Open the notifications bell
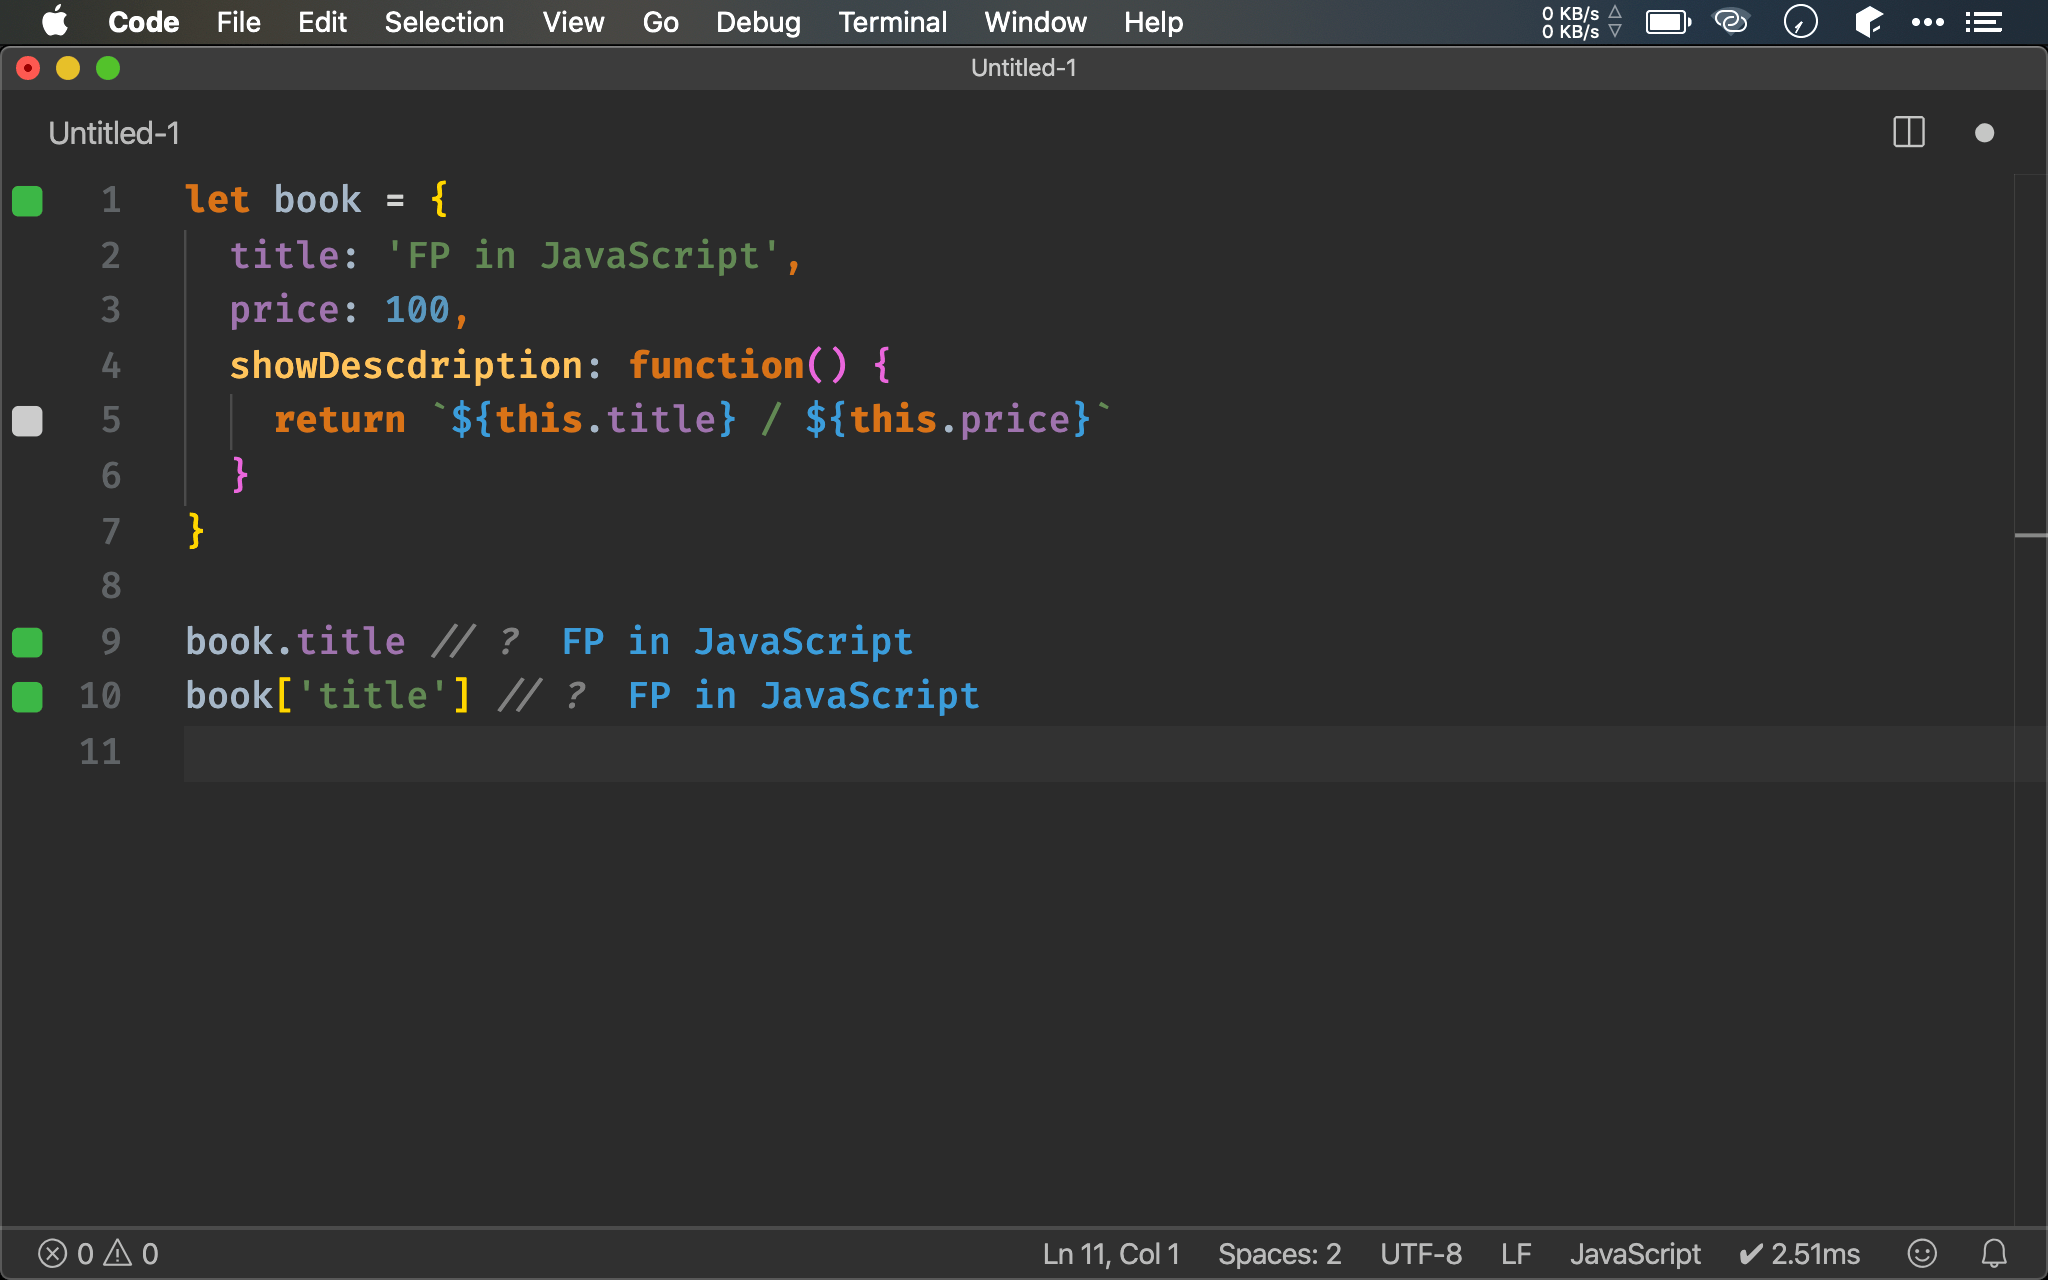 [1993, 1253]
